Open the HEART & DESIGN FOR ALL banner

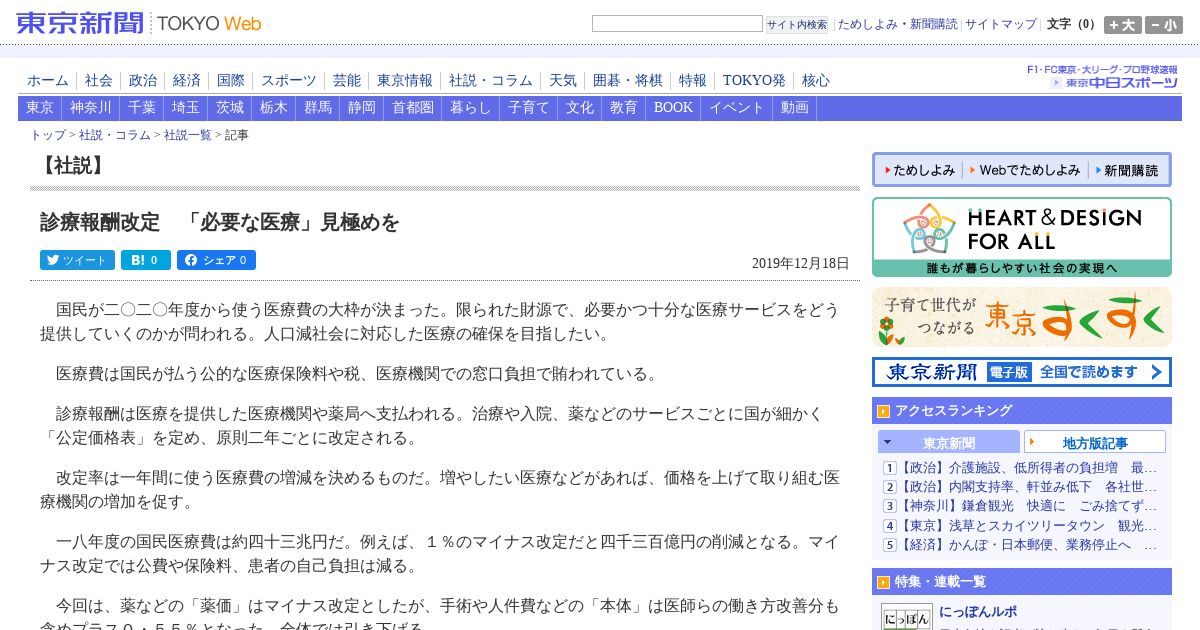tap(1021, 237)
